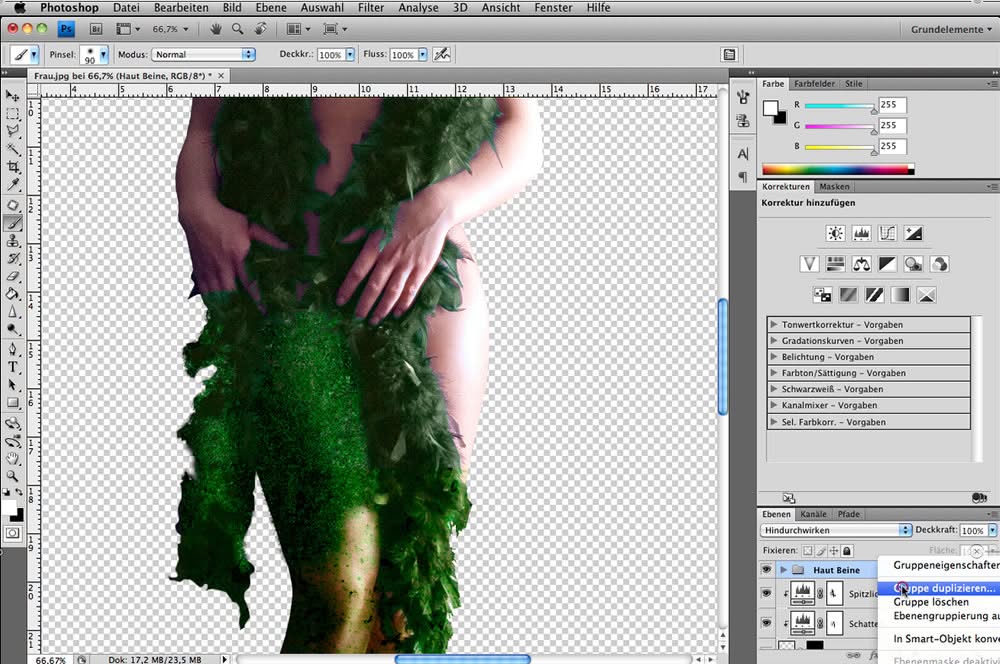Enable airbrush mode in options bar

[x=442, y=55]
